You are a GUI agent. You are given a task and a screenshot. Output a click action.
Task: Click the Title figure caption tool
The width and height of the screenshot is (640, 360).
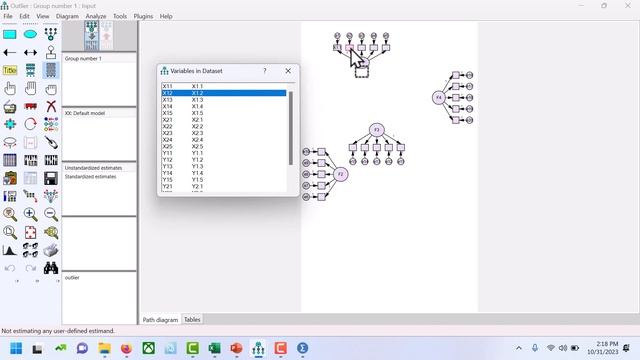pos(10,70)
